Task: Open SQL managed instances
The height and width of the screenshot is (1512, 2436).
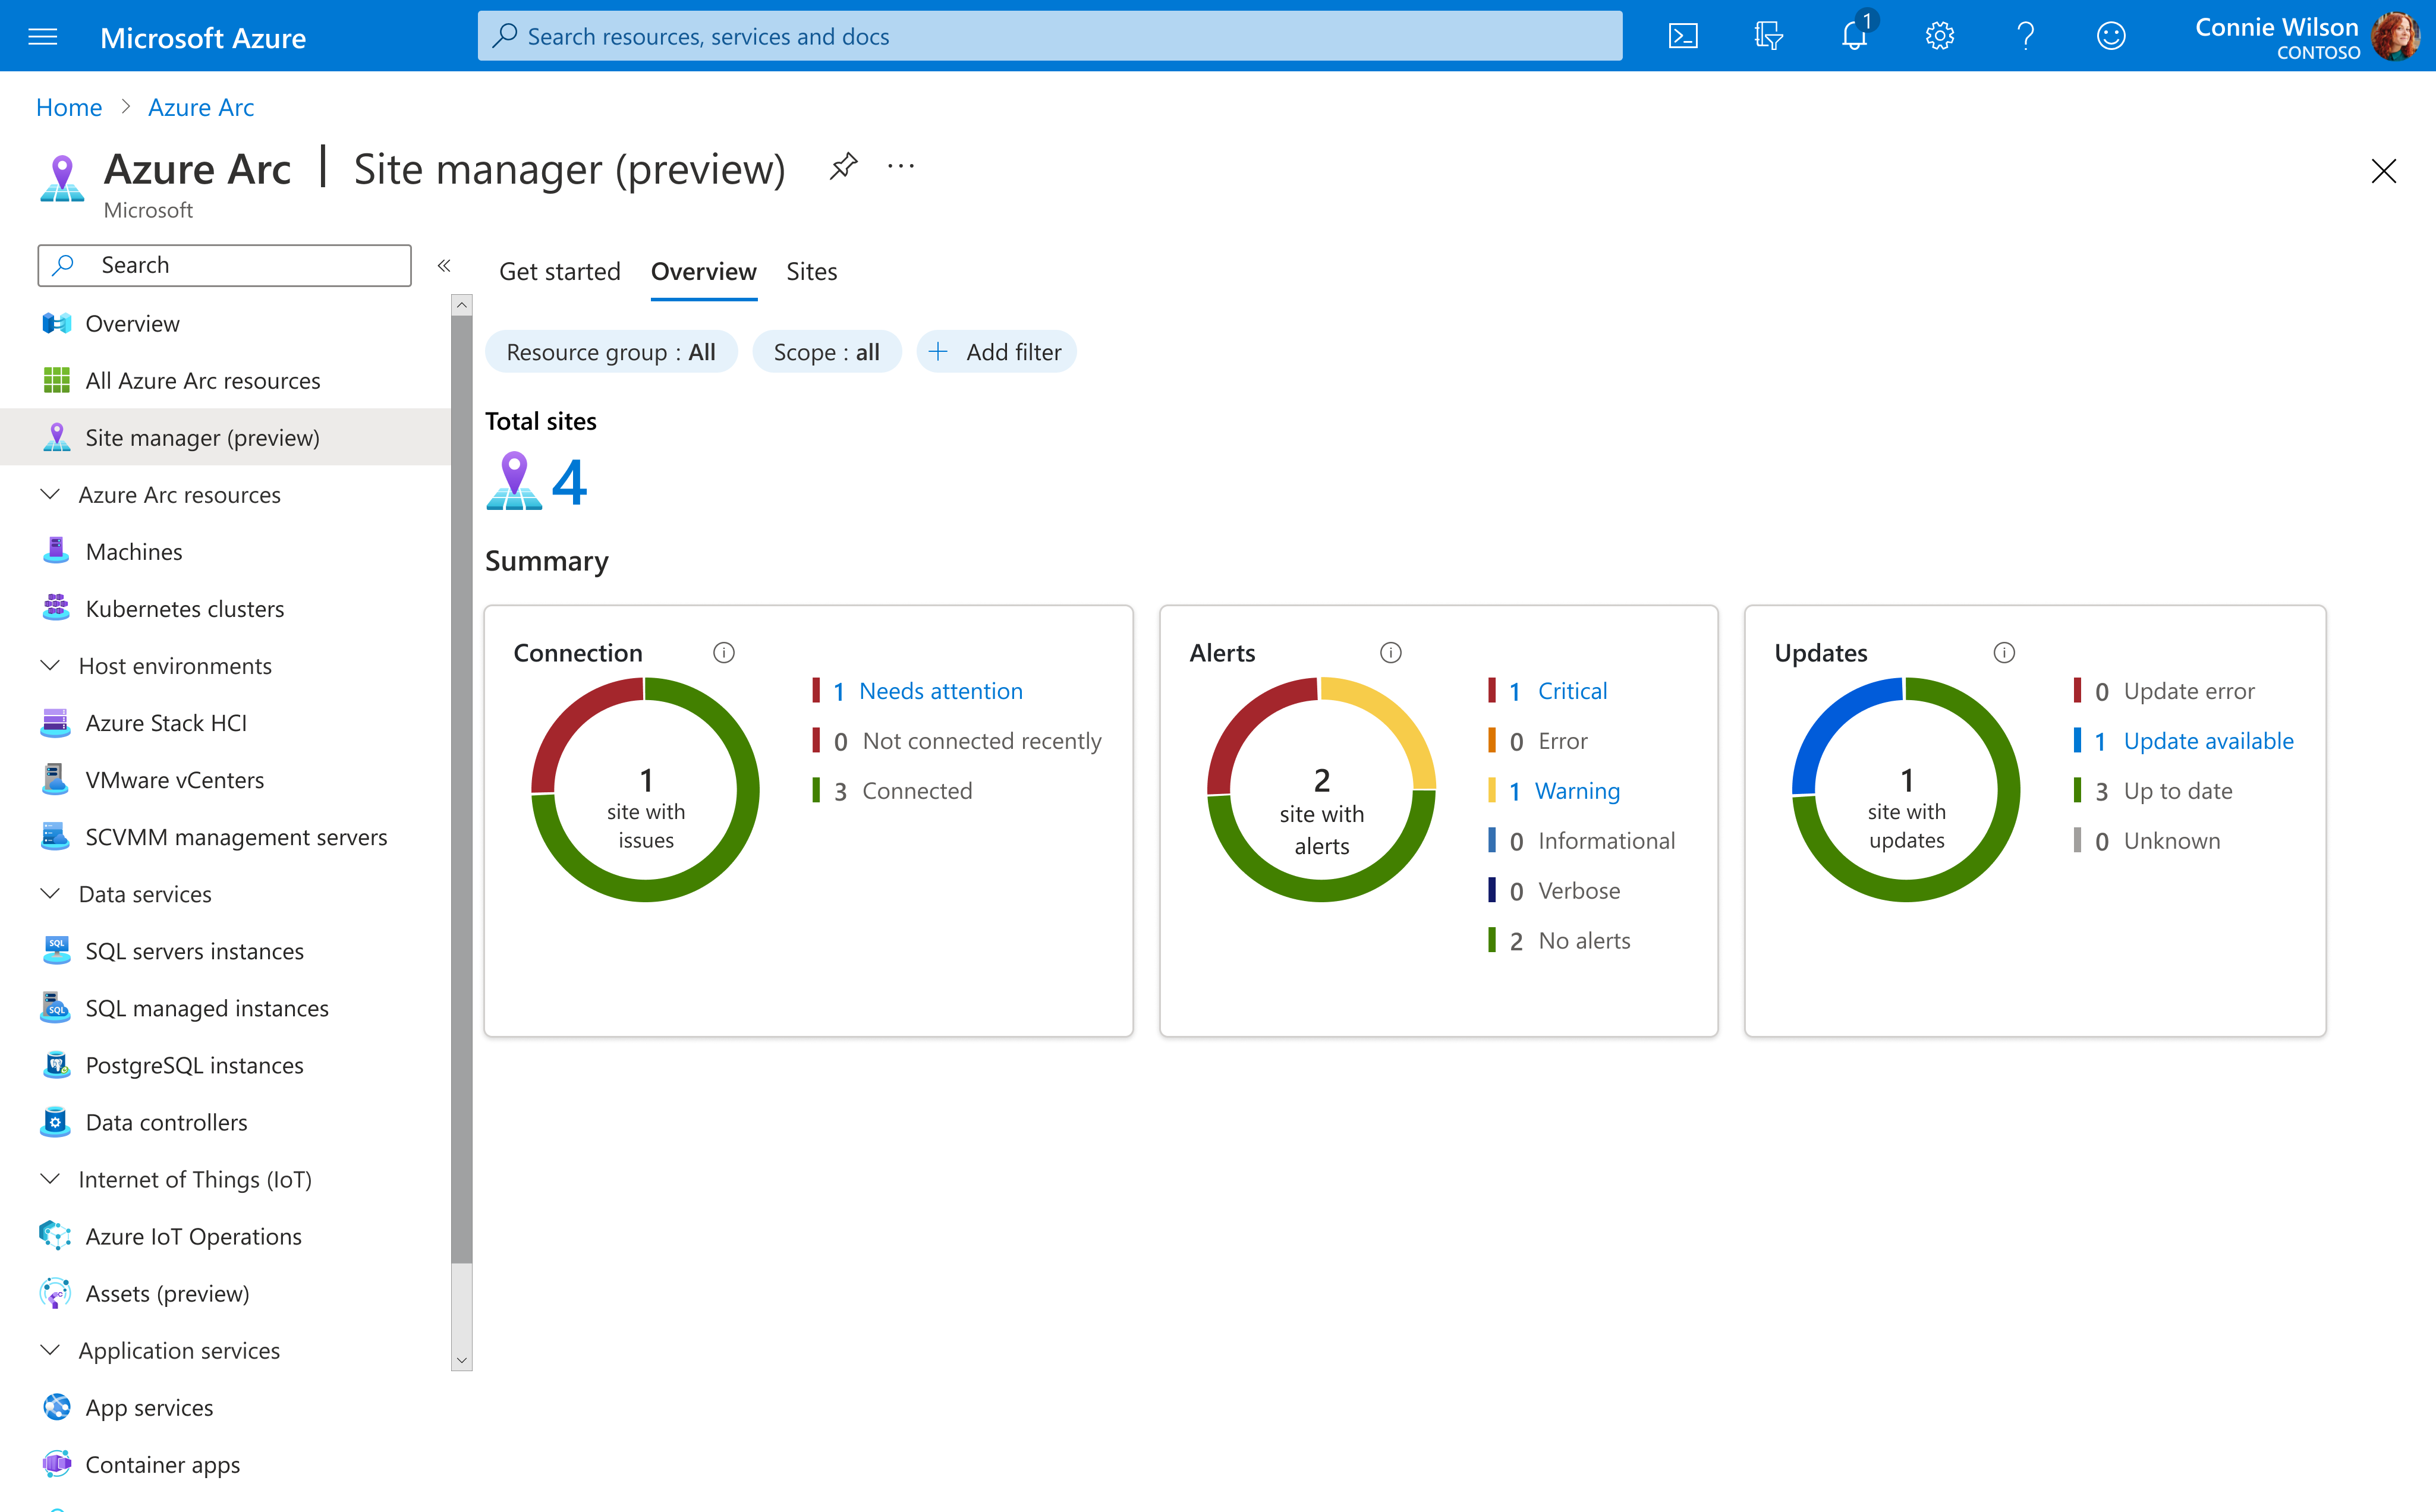Action: [x=206, y=1008]
